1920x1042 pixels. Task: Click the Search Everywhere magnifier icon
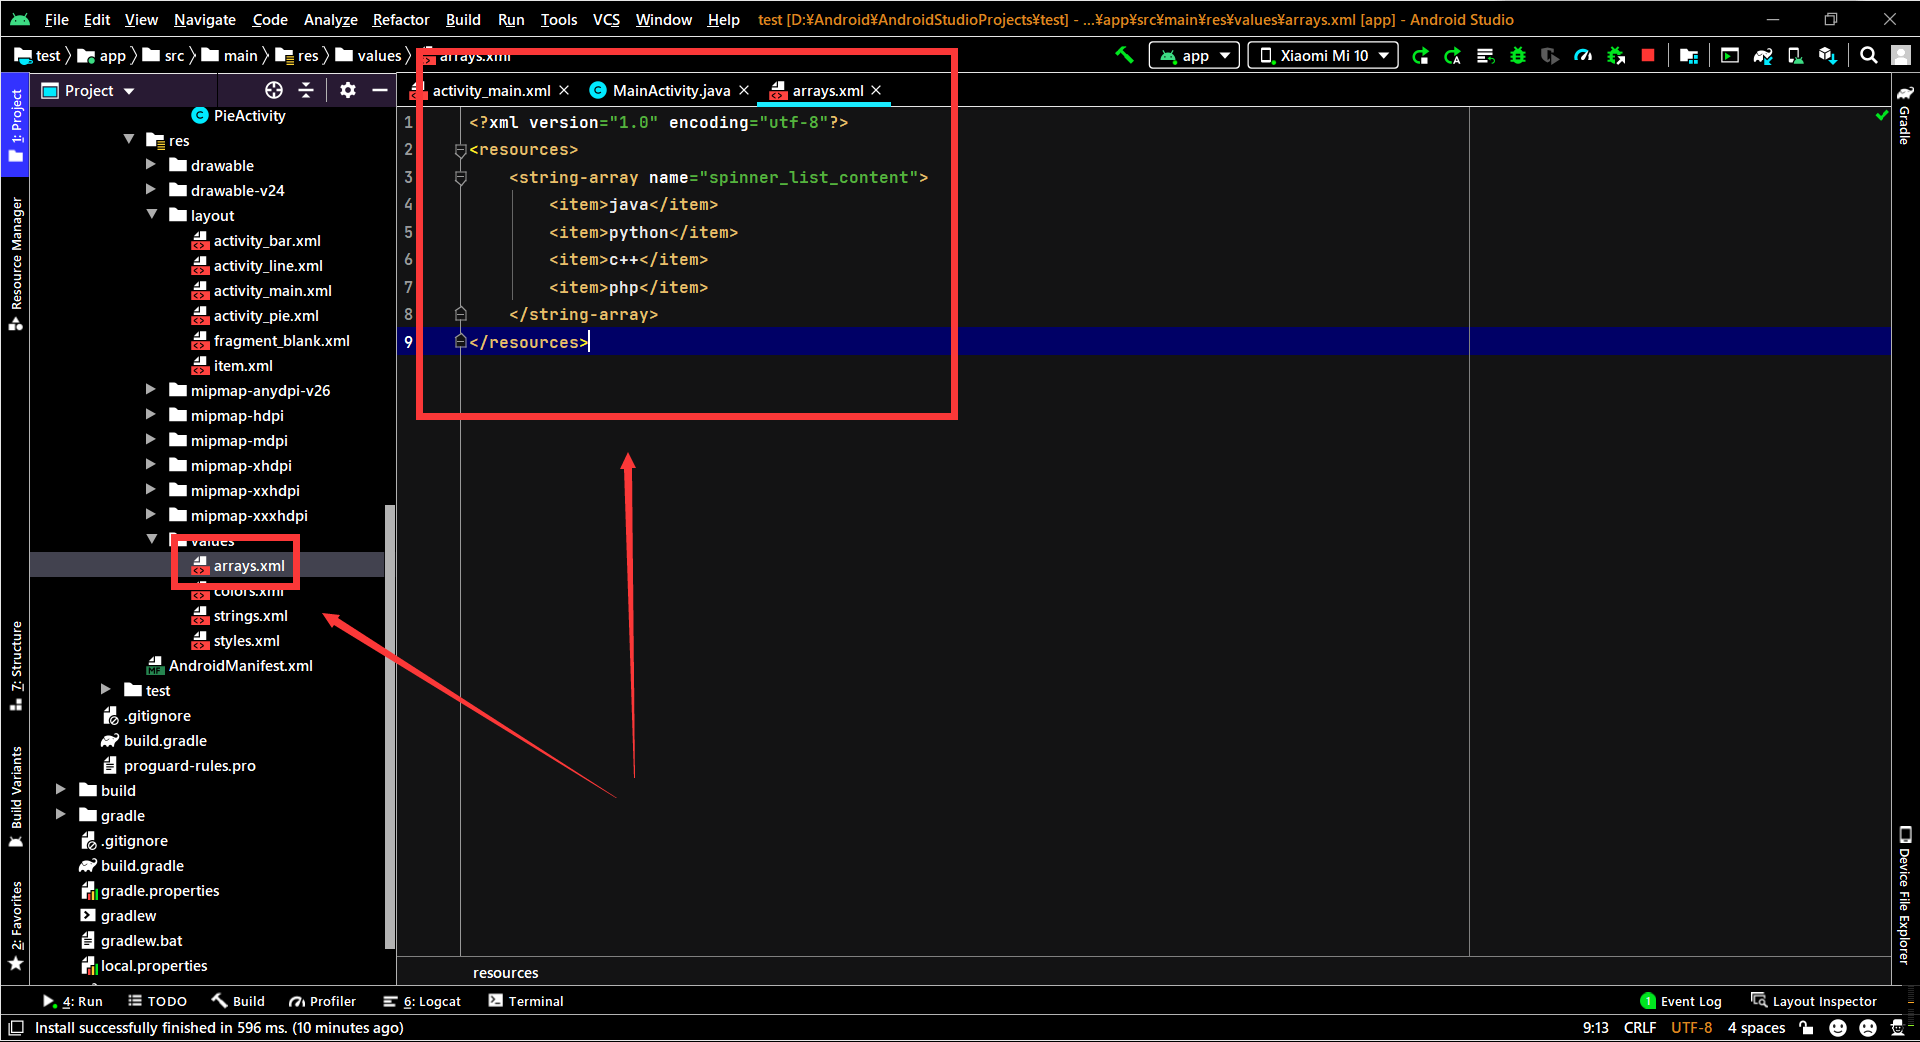[1868, 55]
